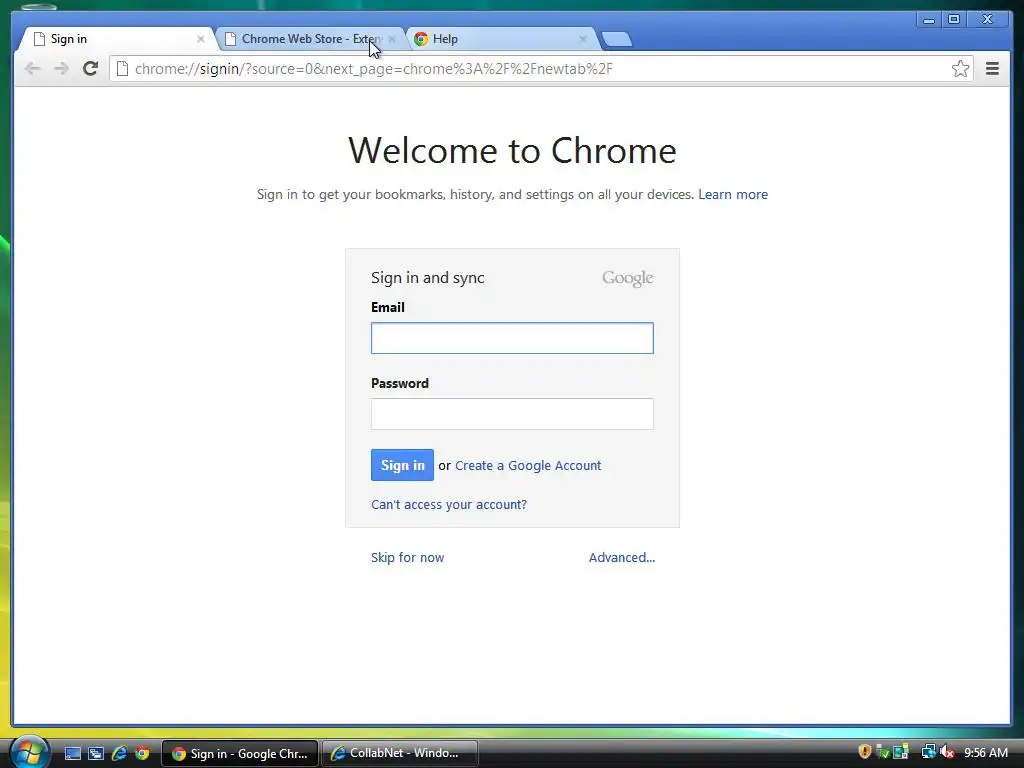This screenshot has width=1024, height=768.
Task: Click the page icon in the address bar
Action: [122, 69]
